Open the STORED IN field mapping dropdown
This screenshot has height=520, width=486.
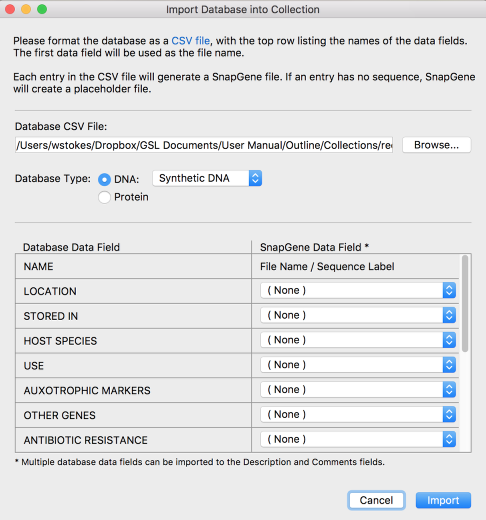[358, 315]
